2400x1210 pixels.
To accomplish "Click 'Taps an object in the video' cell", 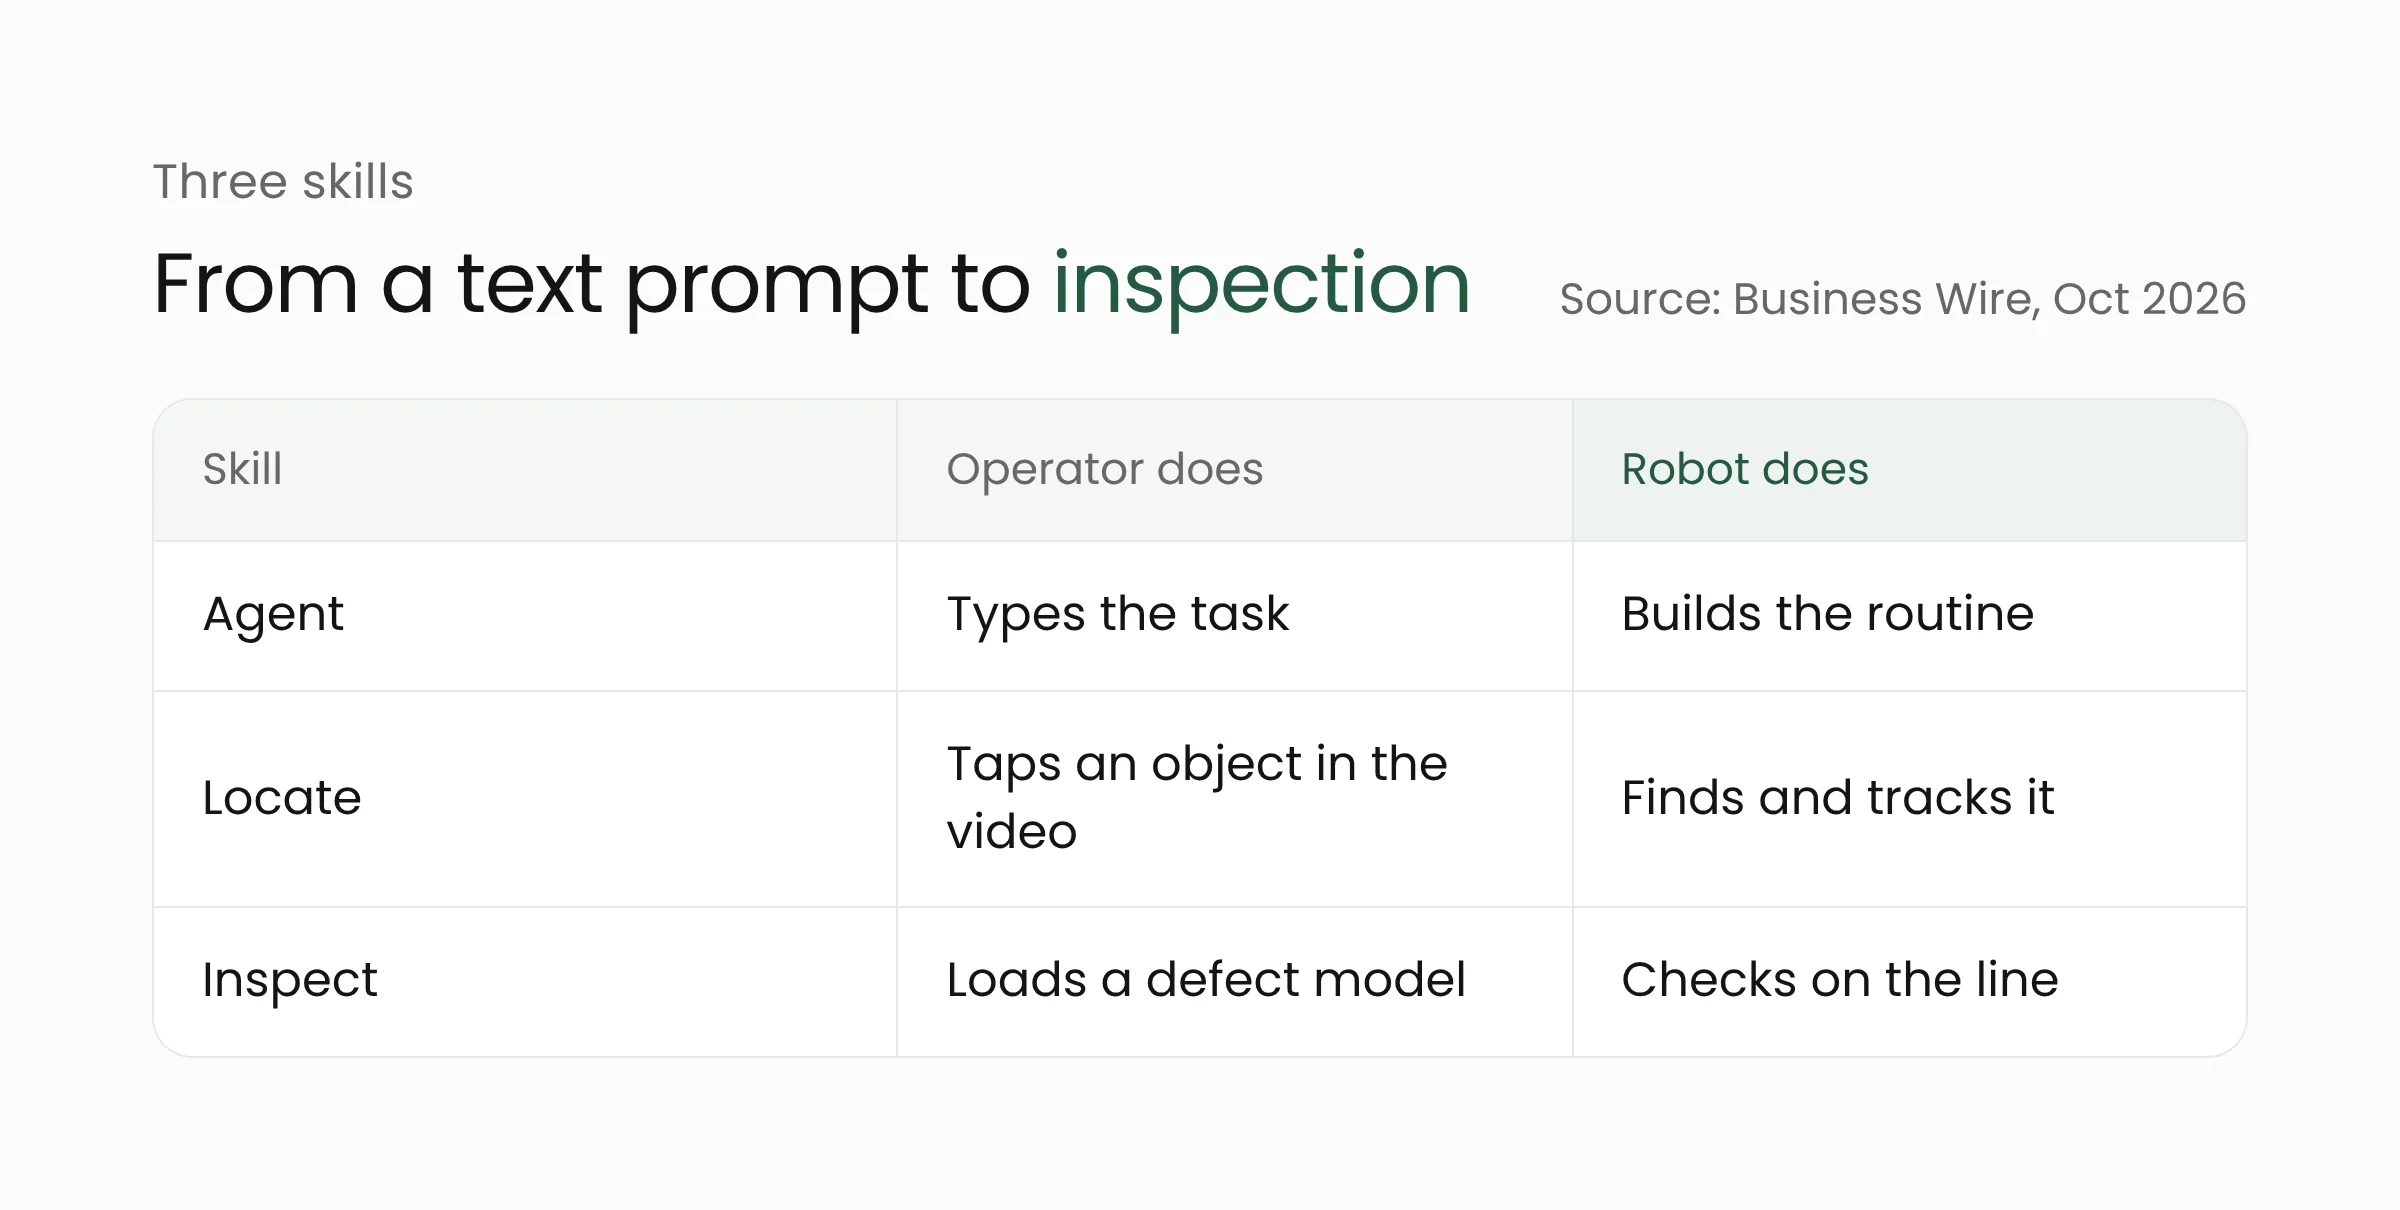I will pyautogui.click(x=1235, y=799).
